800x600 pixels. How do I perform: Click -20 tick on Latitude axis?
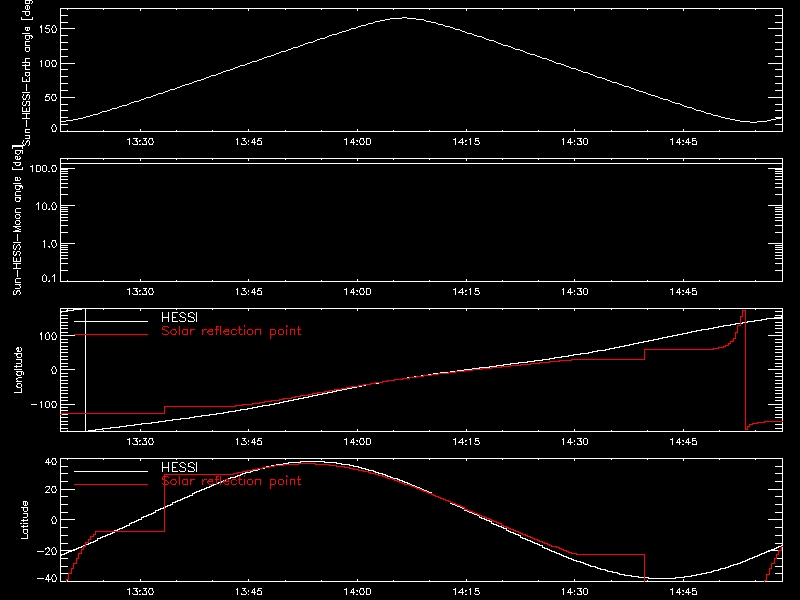[x=47, y=551]
